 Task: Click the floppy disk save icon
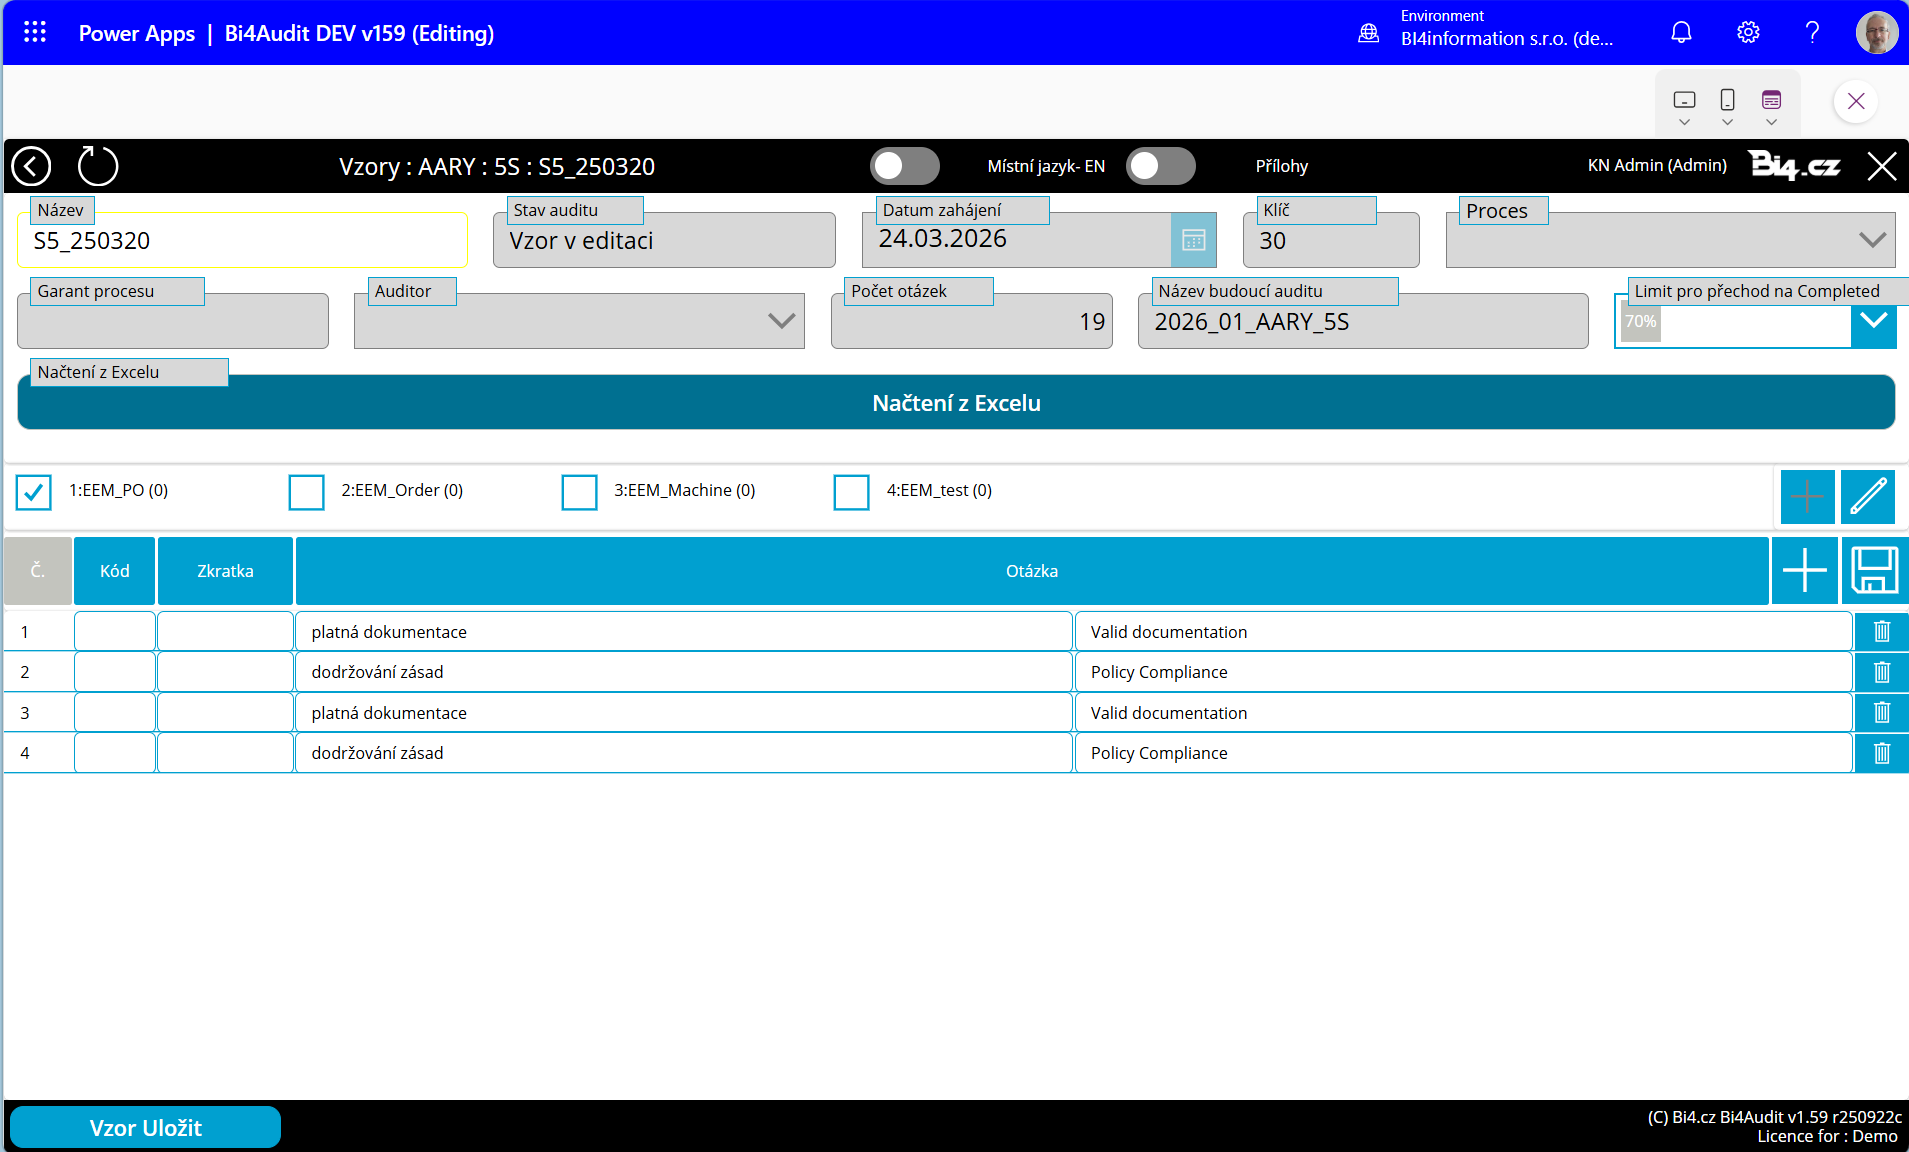1874,571
